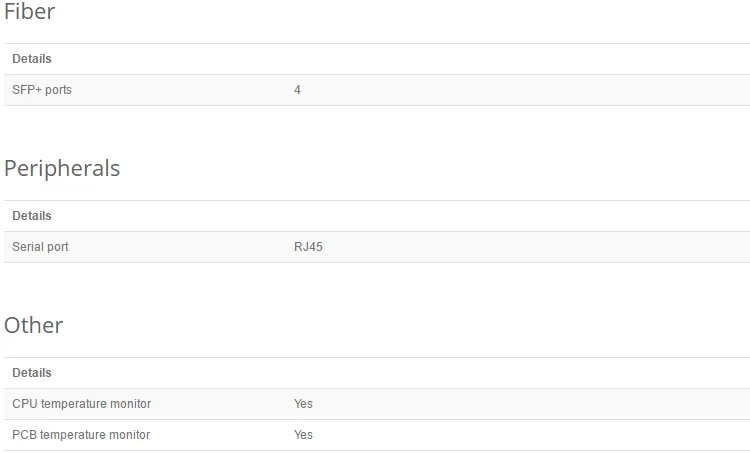Click empty area of SFP+ ports row
750x453 pixels.
pyautogui.click(x=526, y=90)
